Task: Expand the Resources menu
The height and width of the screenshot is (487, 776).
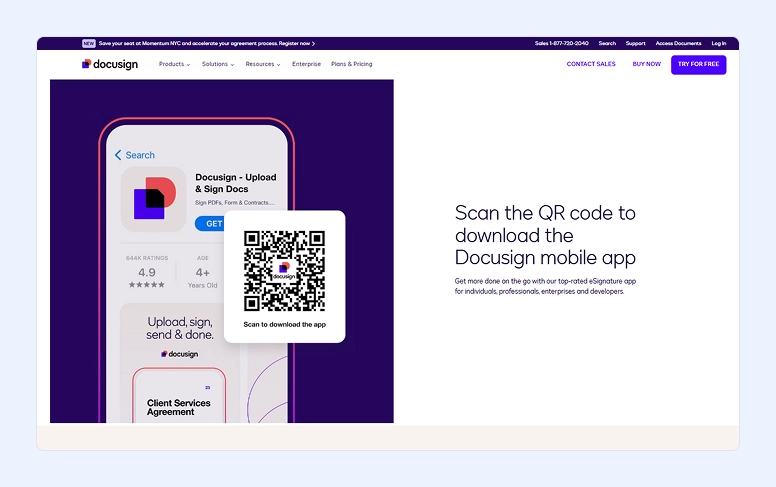Action: [x=263, y=64]
